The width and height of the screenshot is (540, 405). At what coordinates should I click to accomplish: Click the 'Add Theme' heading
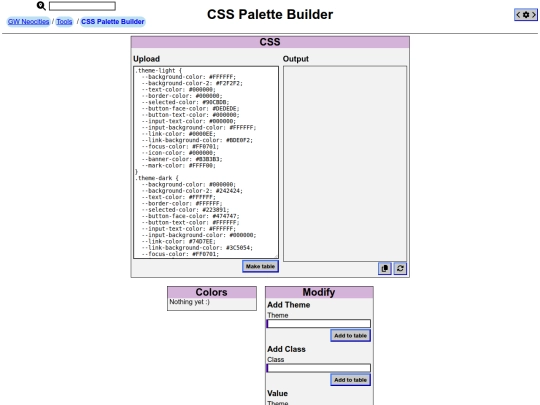(289, 305)
